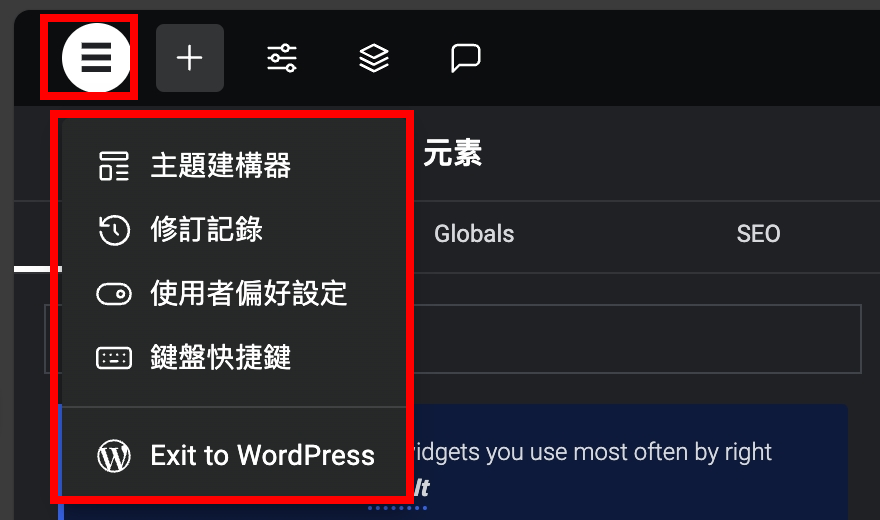Image resolution: width=880 pixels, height=520 pixels.
Task: Click the 元素 panel title
Action: point(452,153)
